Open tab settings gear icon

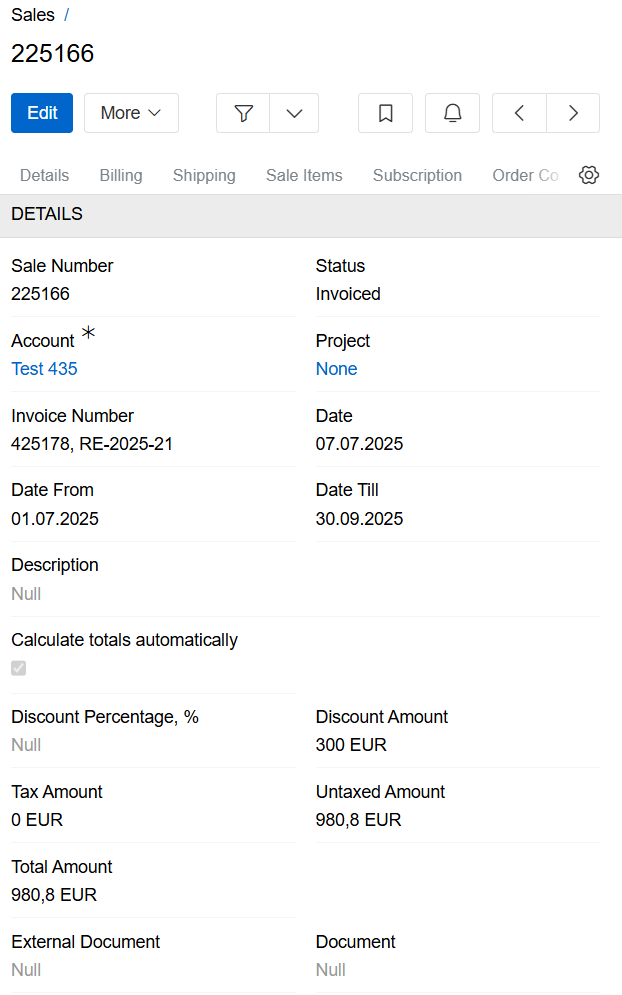589,175
